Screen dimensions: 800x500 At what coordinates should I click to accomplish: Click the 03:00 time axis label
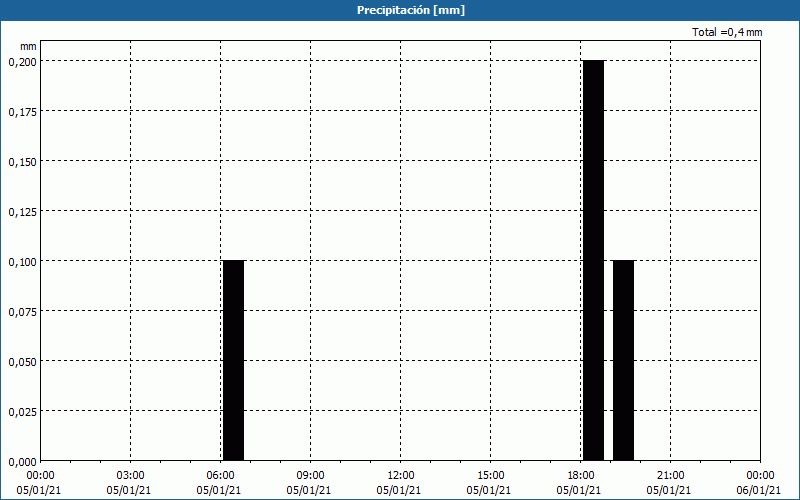pos(131,476)
